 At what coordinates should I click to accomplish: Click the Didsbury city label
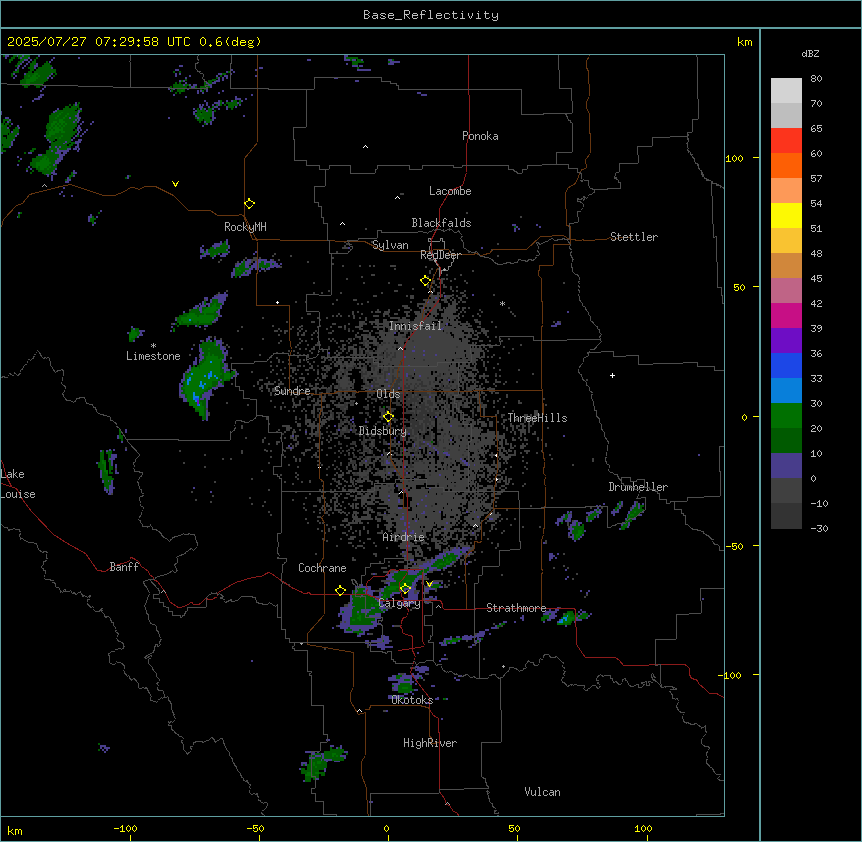(x=383, y=431)
